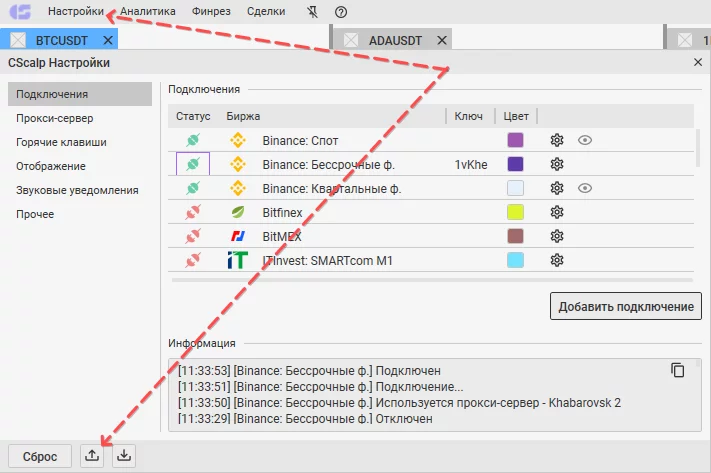Close the CScalp Настройки dialog
The height and width of the screenshot is (473, 711).
pyautogui.click(x=698, y=62)
